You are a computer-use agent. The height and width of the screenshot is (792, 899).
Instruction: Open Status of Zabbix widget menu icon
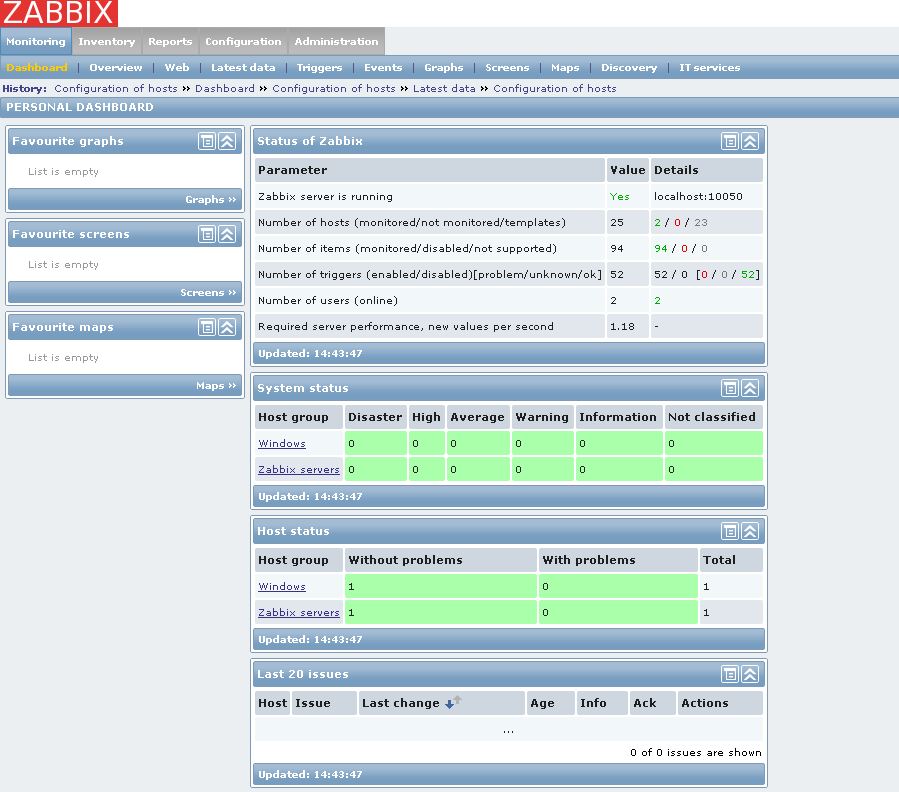click(730, 141)
